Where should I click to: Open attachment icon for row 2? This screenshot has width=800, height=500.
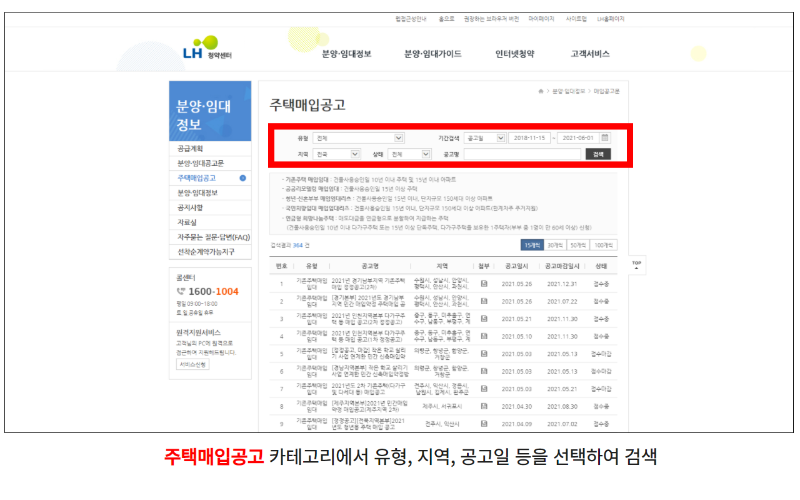tap(484, 301)
